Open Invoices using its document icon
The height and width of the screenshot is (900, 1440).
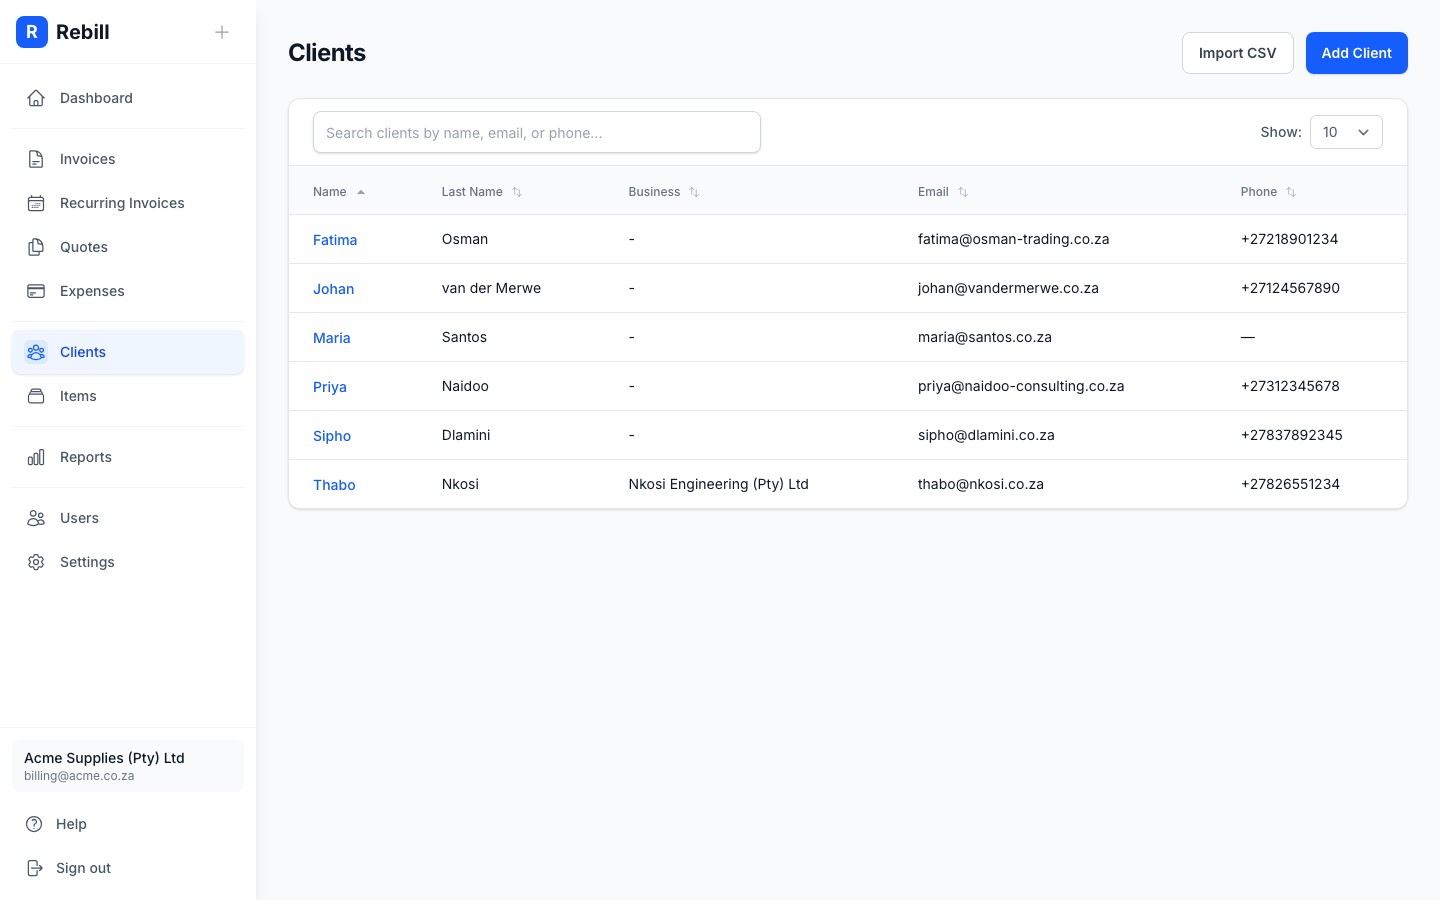[36, 158]
